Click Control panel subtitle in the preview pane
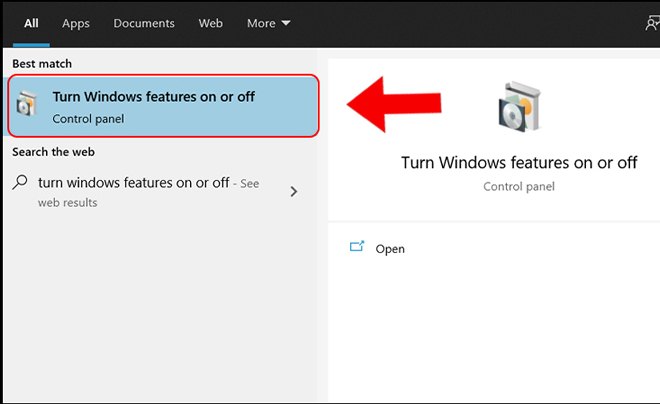Image resolution: width=660 pixels, height=404 pixels. (x=519, y=186)
